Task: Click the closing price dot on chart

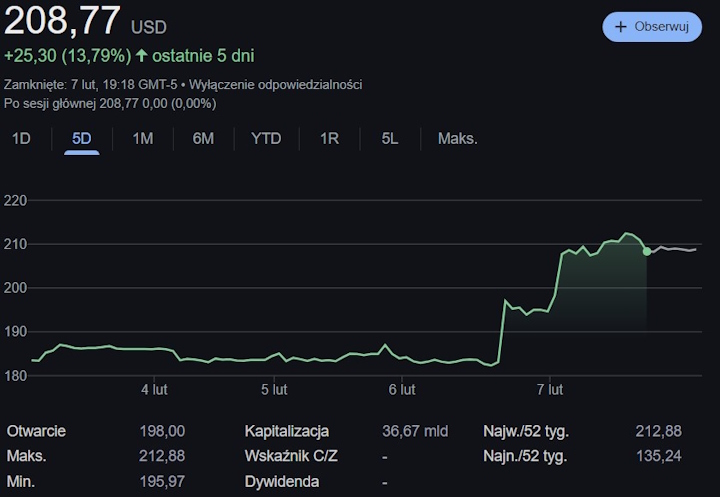Action: tap(647, 251)
